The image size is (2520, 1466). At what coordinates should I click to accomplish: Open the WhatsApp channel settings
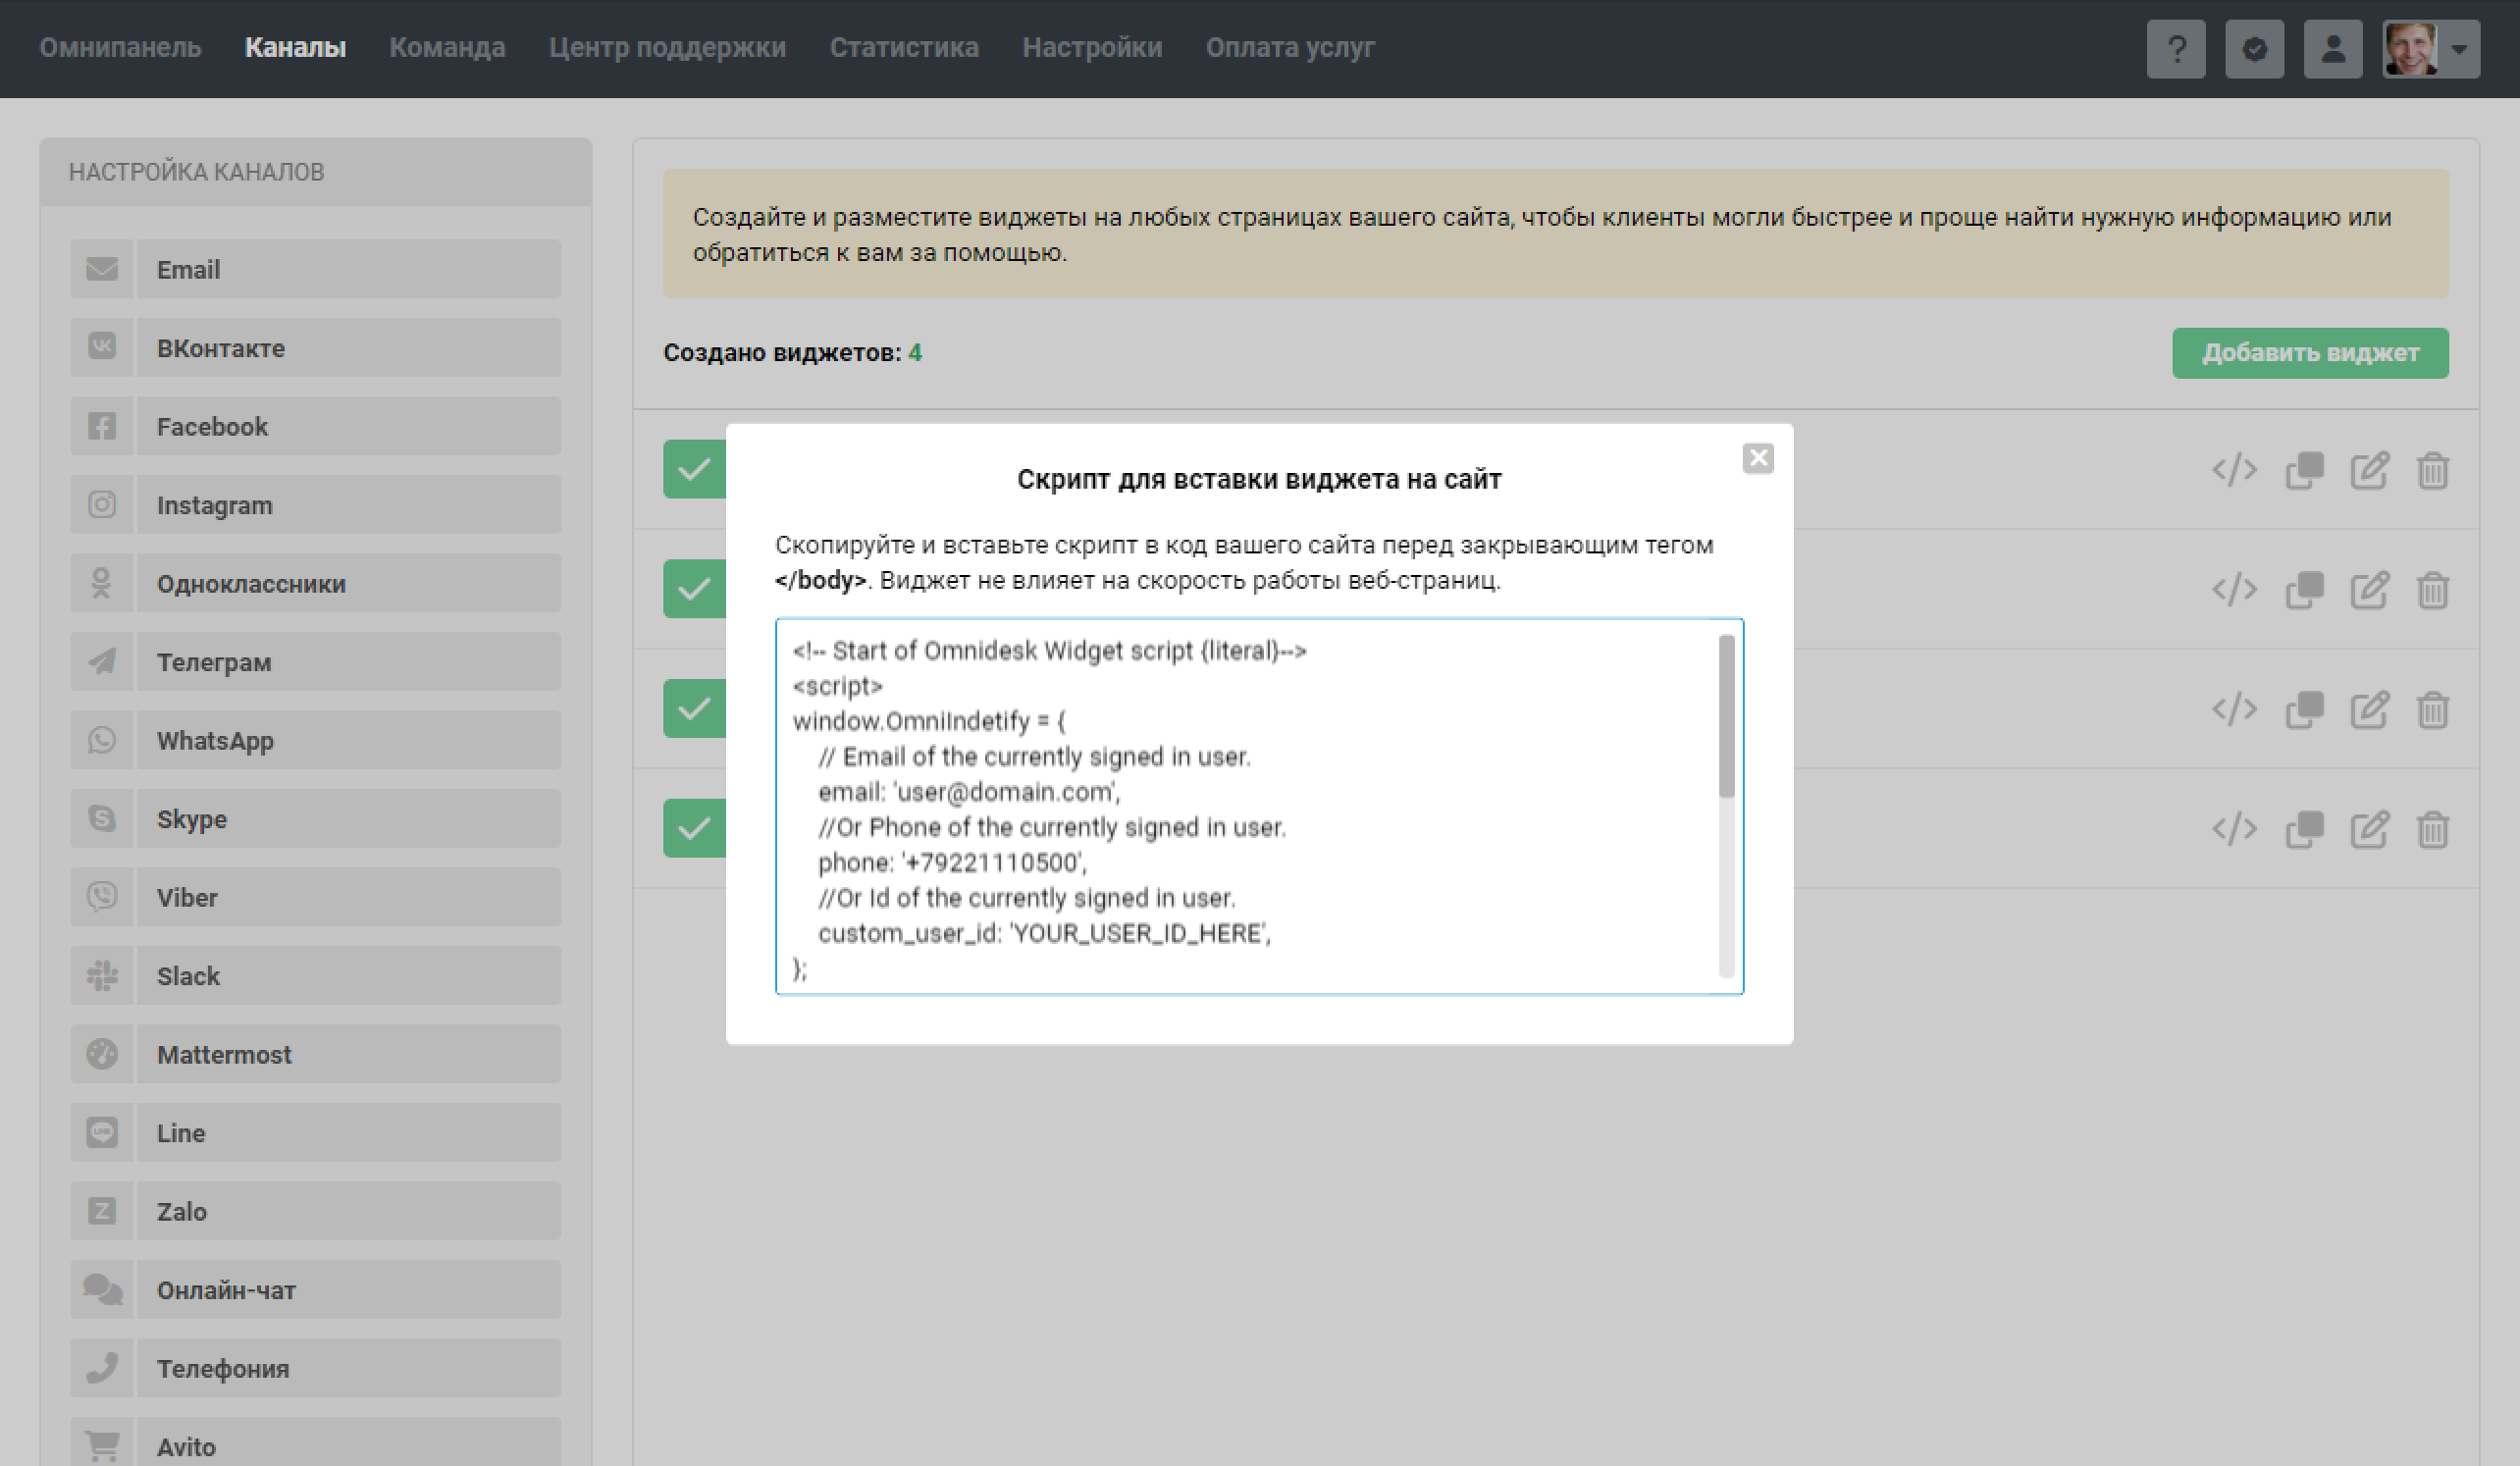315,740
